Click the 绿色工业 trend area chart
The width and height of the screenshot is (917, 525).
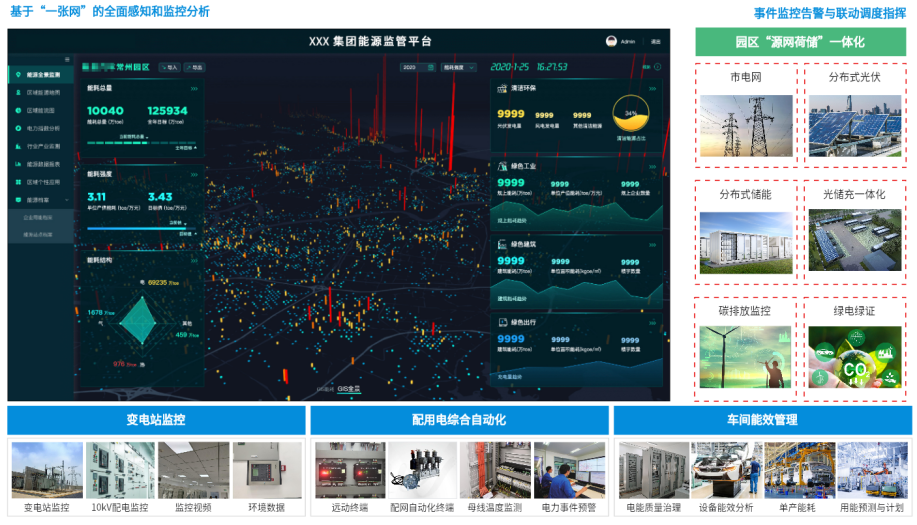coord(576,216)
